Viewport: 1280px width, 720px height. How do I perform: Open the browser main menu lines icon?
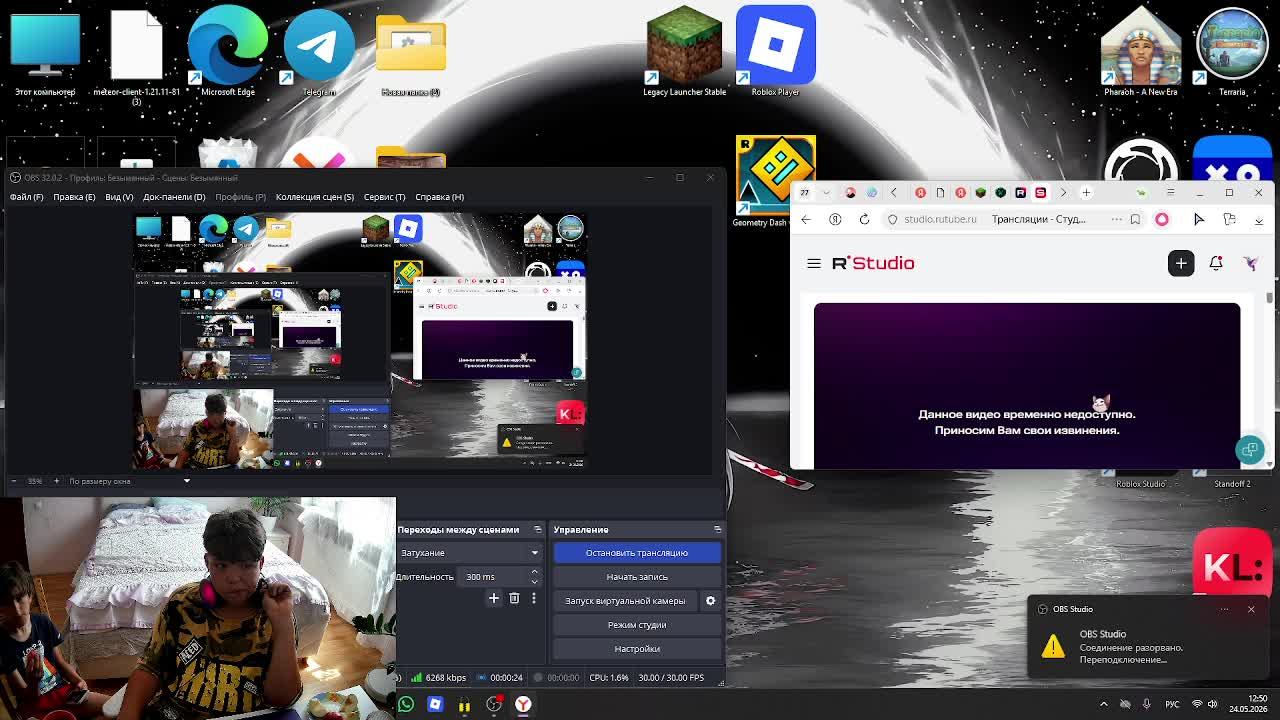coord(1170,192)
